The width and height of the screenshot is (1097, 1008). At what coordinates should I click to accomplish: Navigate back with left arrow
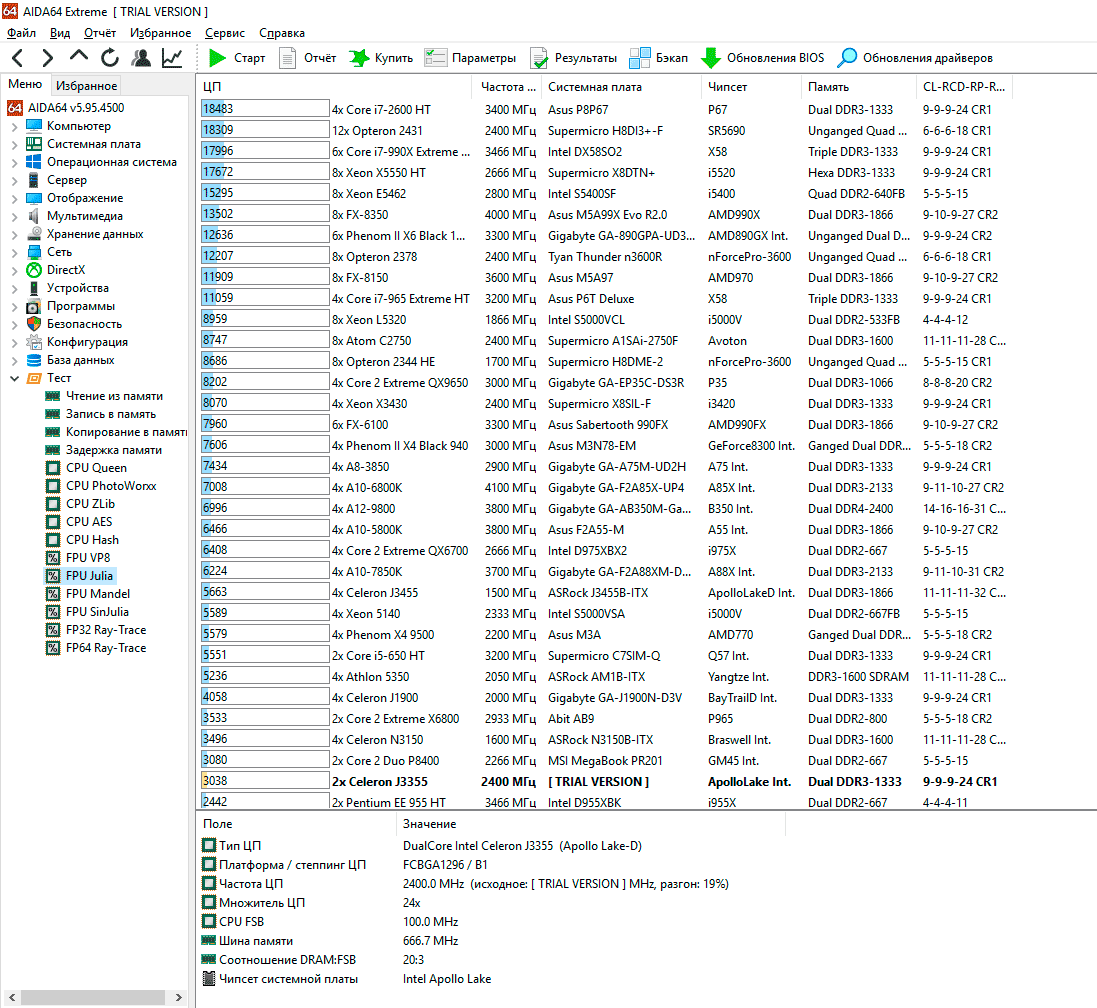(x=18, y=58)
